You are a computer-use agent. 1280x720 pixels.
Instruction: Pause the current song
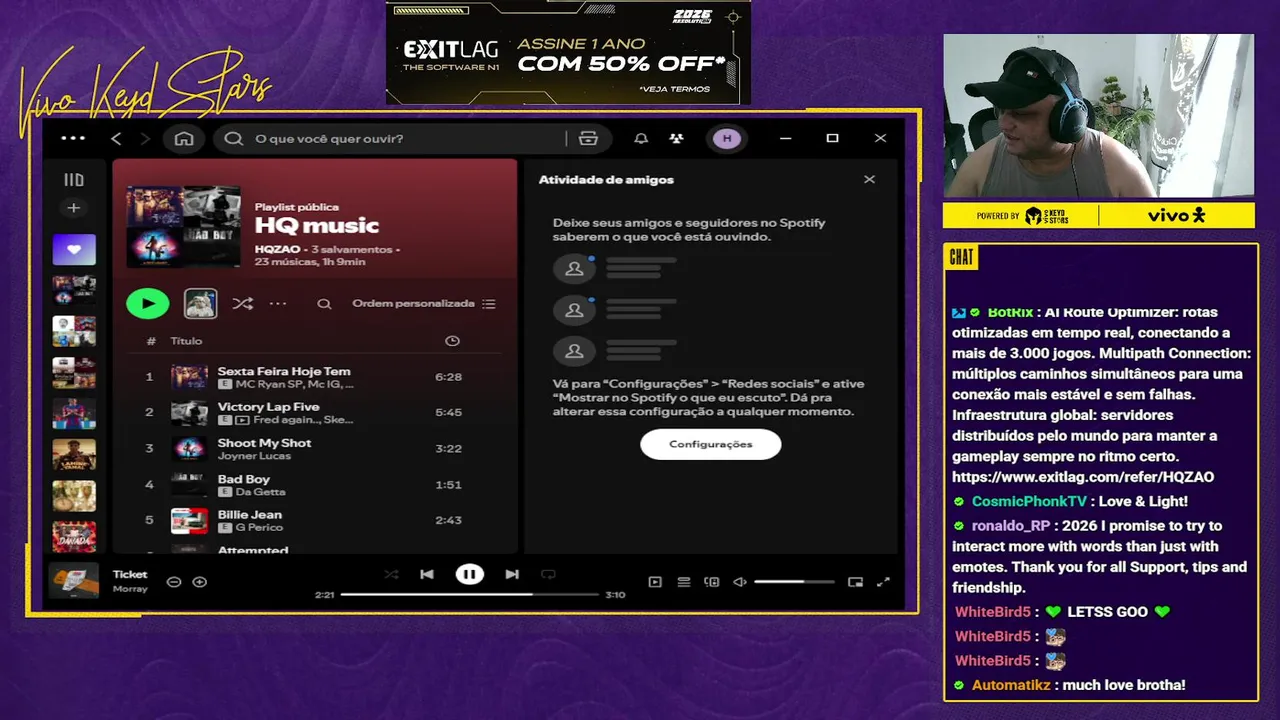(x=469, y=574)
